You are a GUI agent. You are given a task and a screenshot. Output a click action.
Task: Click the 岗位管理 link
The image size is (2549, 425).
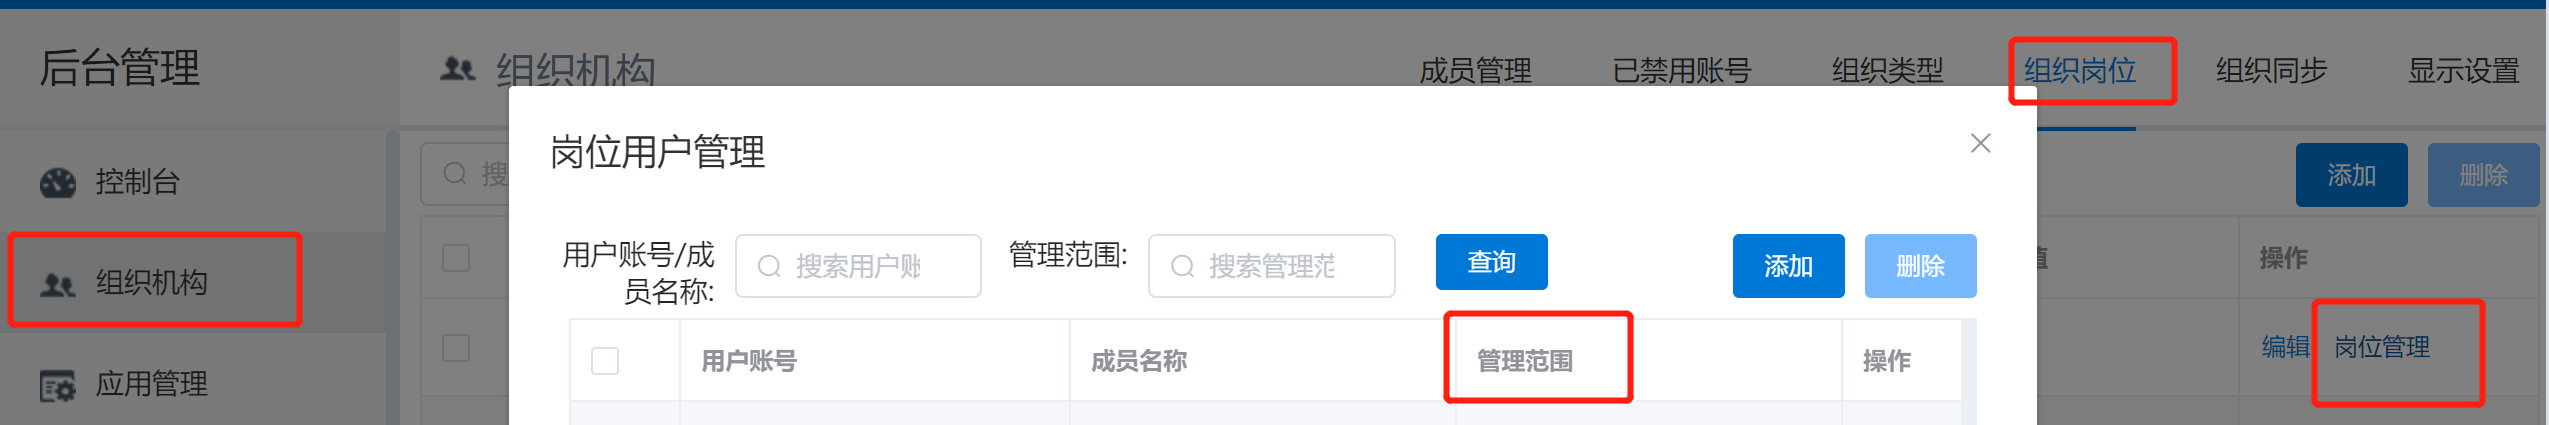(x=2382, y=347)
